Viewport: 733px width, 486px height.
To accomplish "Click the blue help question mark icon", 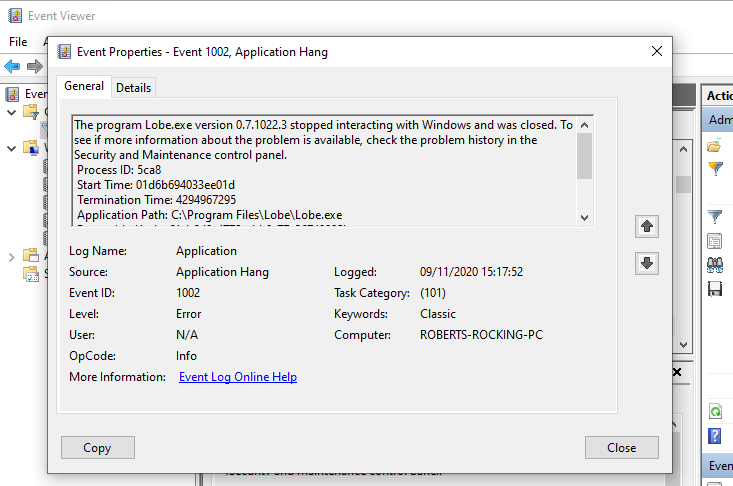I will tap(715, 436).
